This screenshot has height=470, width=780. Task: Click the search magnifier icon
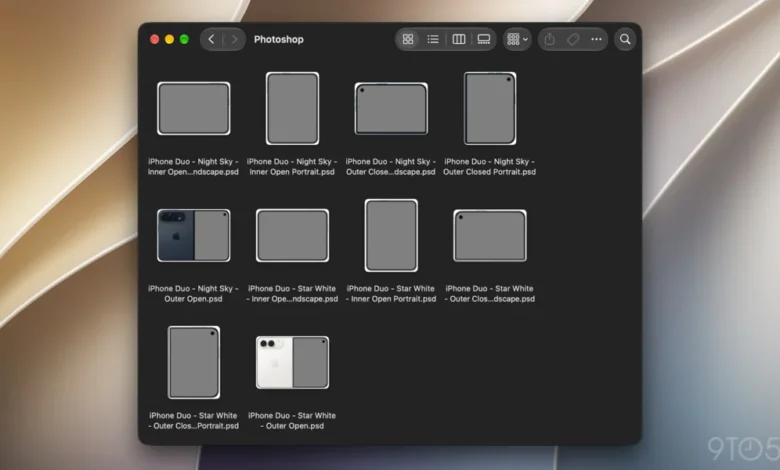[x=625, y=39]
